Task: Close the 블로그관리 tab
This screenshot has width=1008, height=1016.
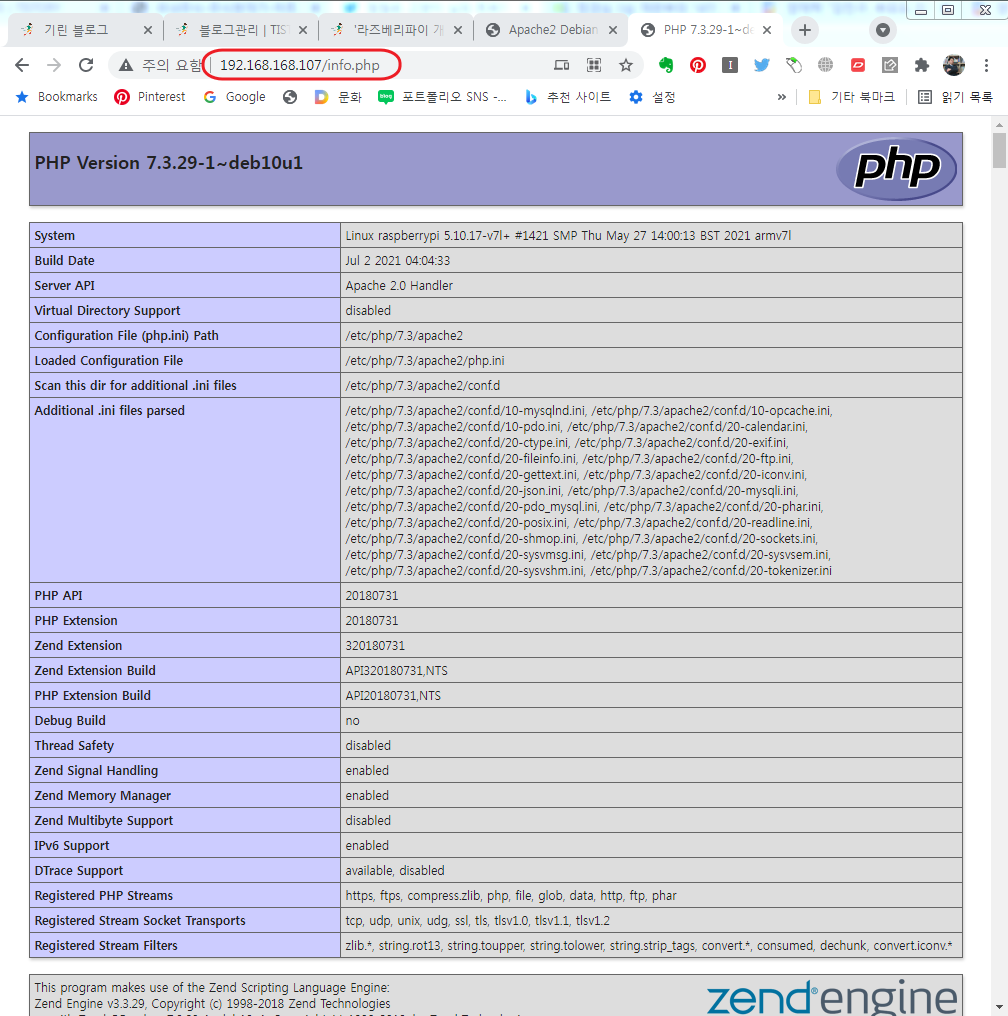Action: (303, 30)
